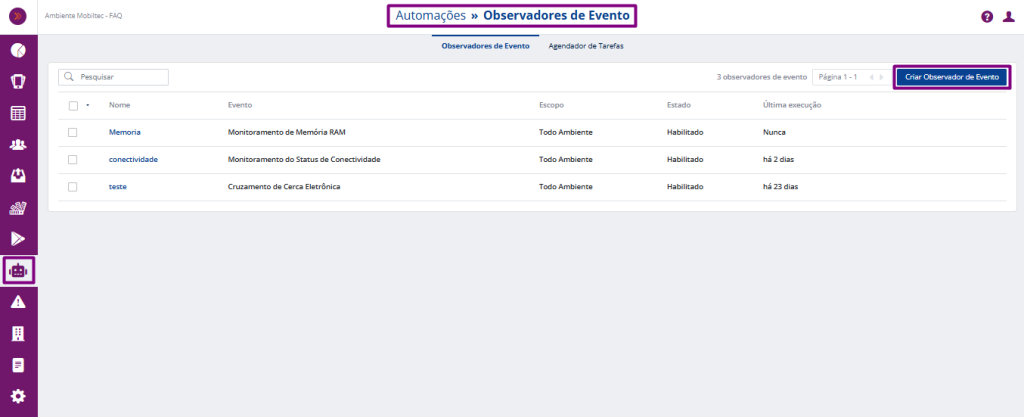
Task: Select the Observadores de Evento tab
Action: 485,46
